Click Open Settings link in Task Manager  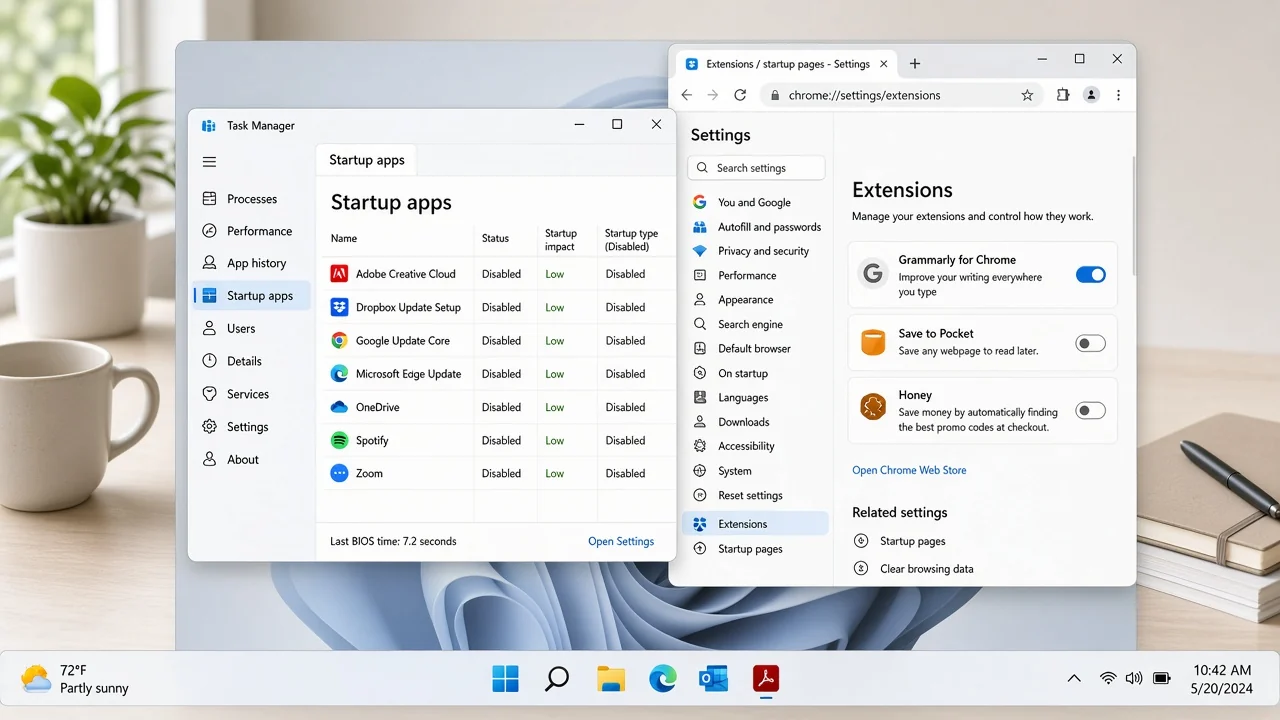(x=621, y=541)
